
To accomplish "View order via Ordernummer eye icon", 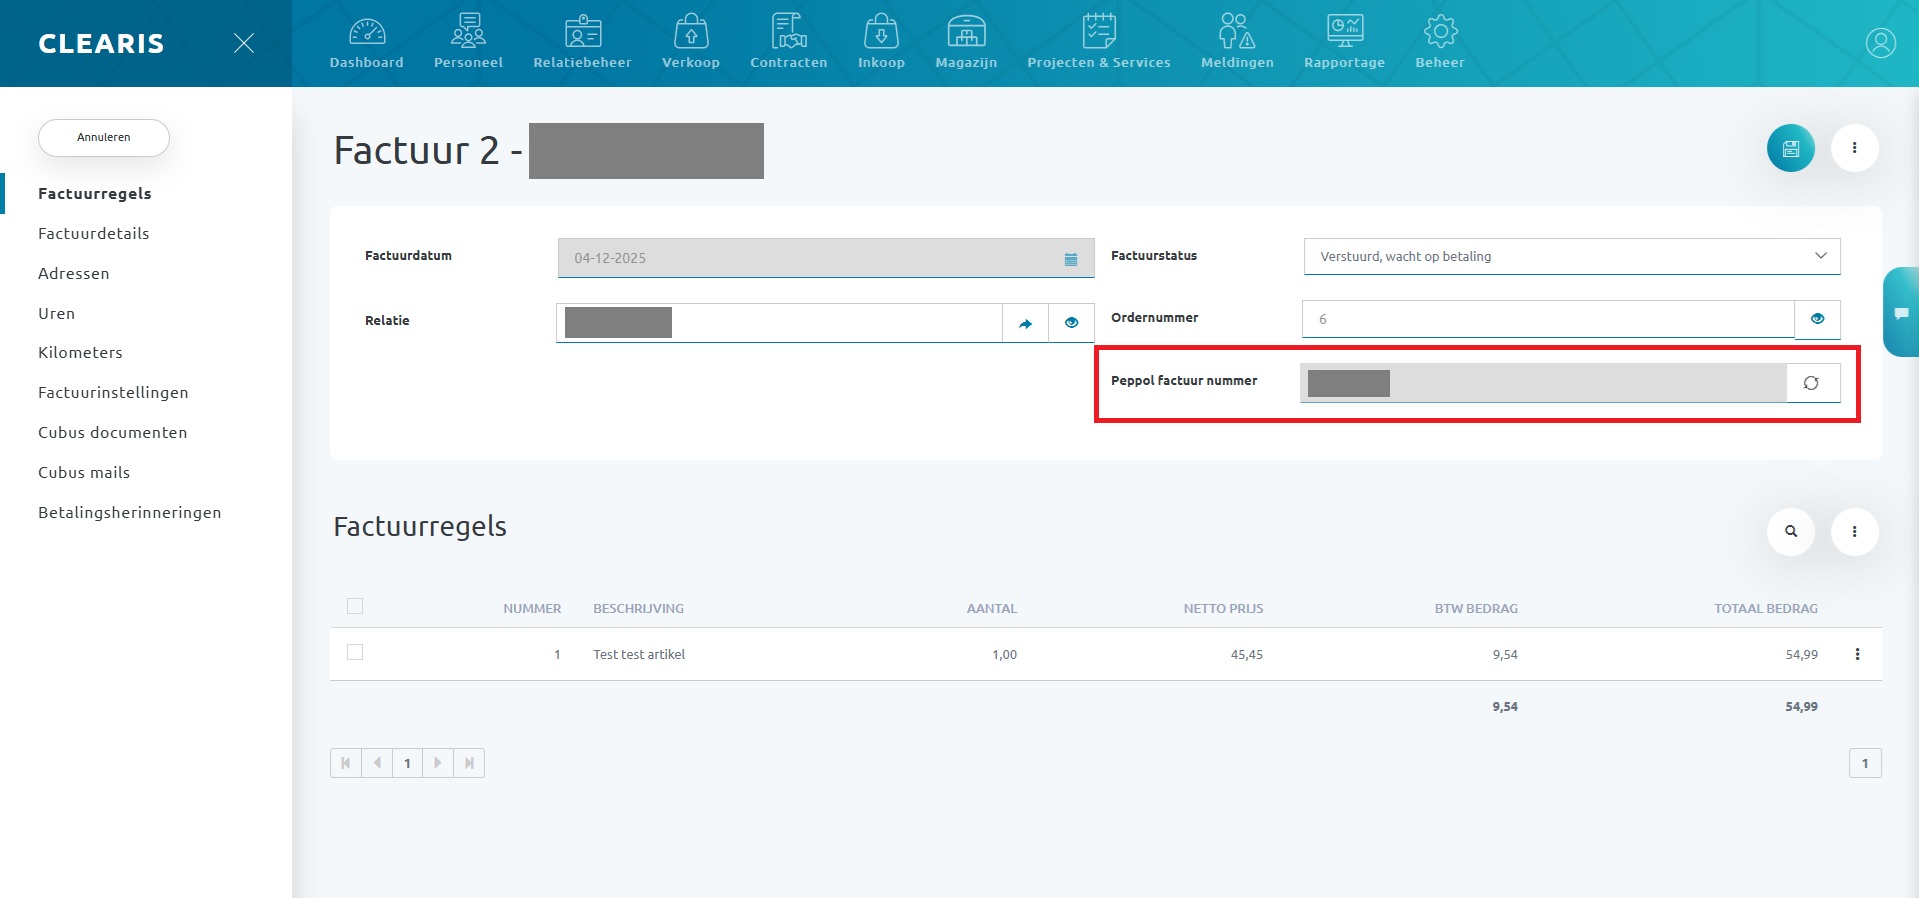I will point(1817,319).
